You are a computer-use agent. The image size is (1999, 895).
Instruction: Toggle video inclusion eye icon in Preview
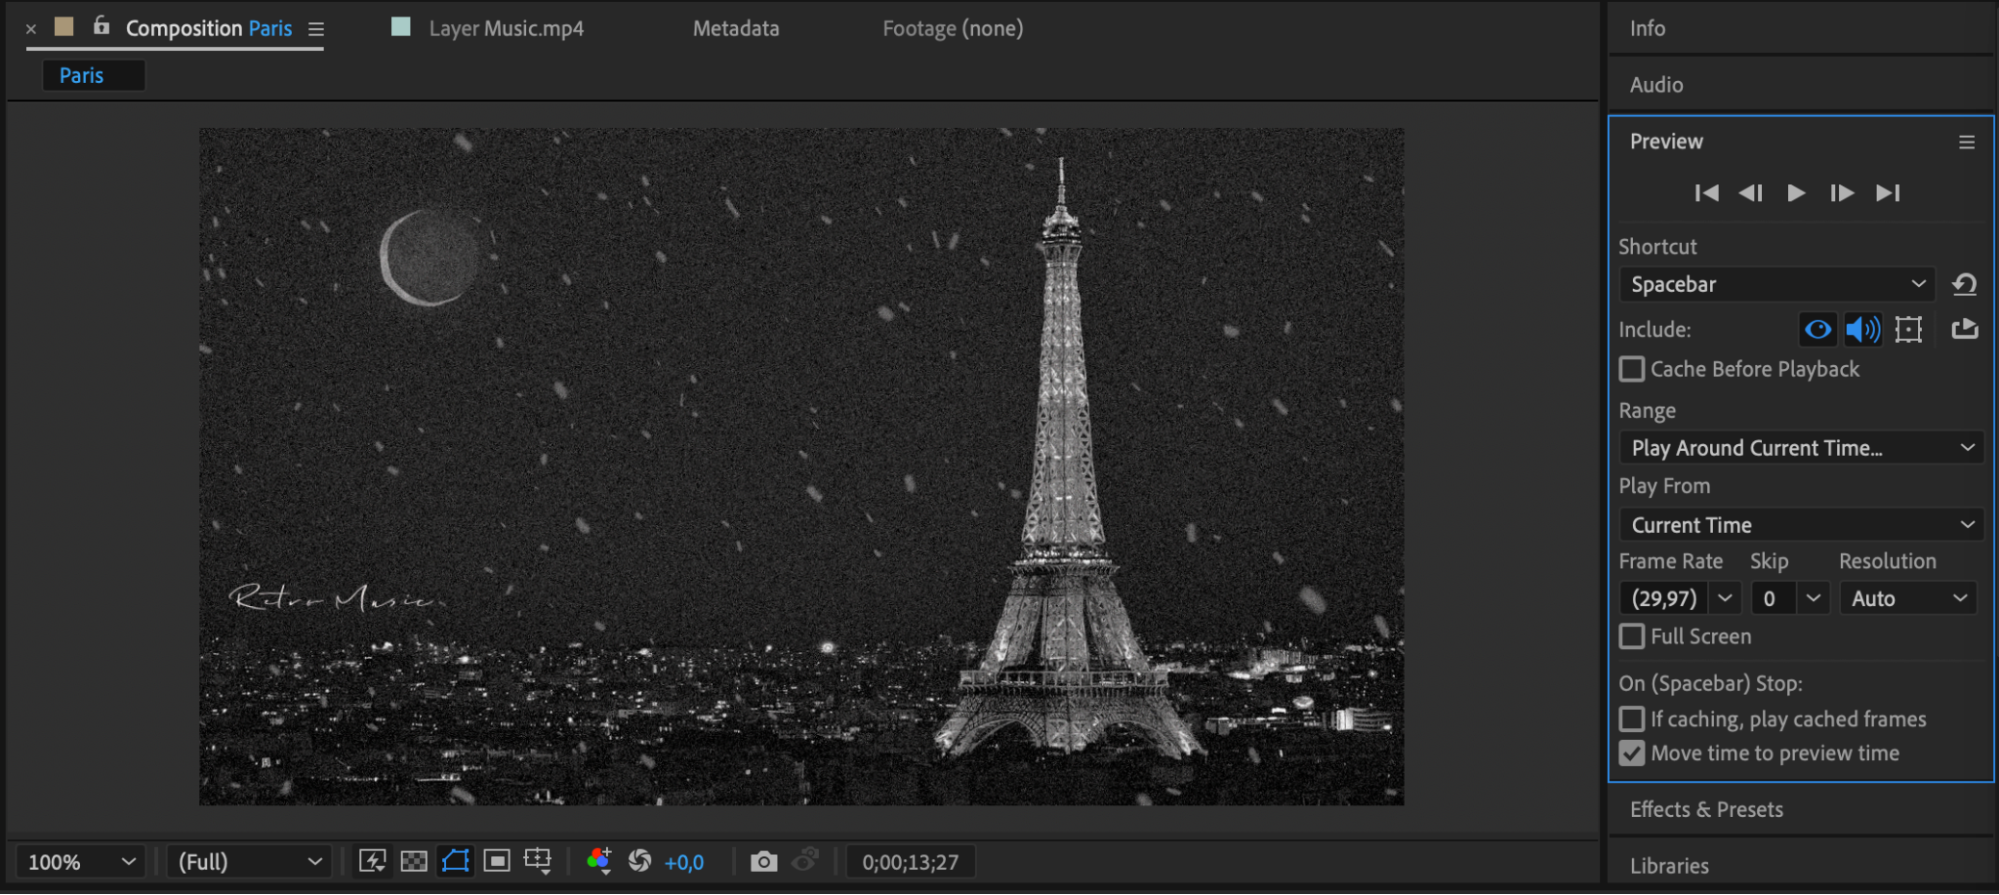pyautogui.click(x=1818, y=329)
